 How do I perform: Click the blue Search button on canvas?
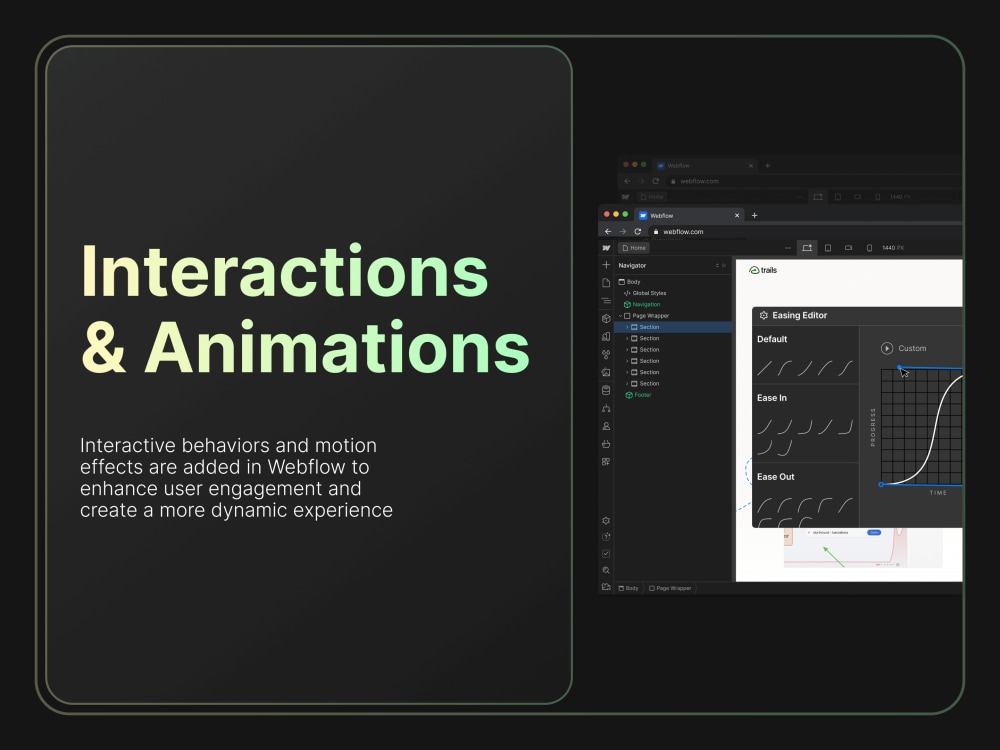click(x=874, y=533)
